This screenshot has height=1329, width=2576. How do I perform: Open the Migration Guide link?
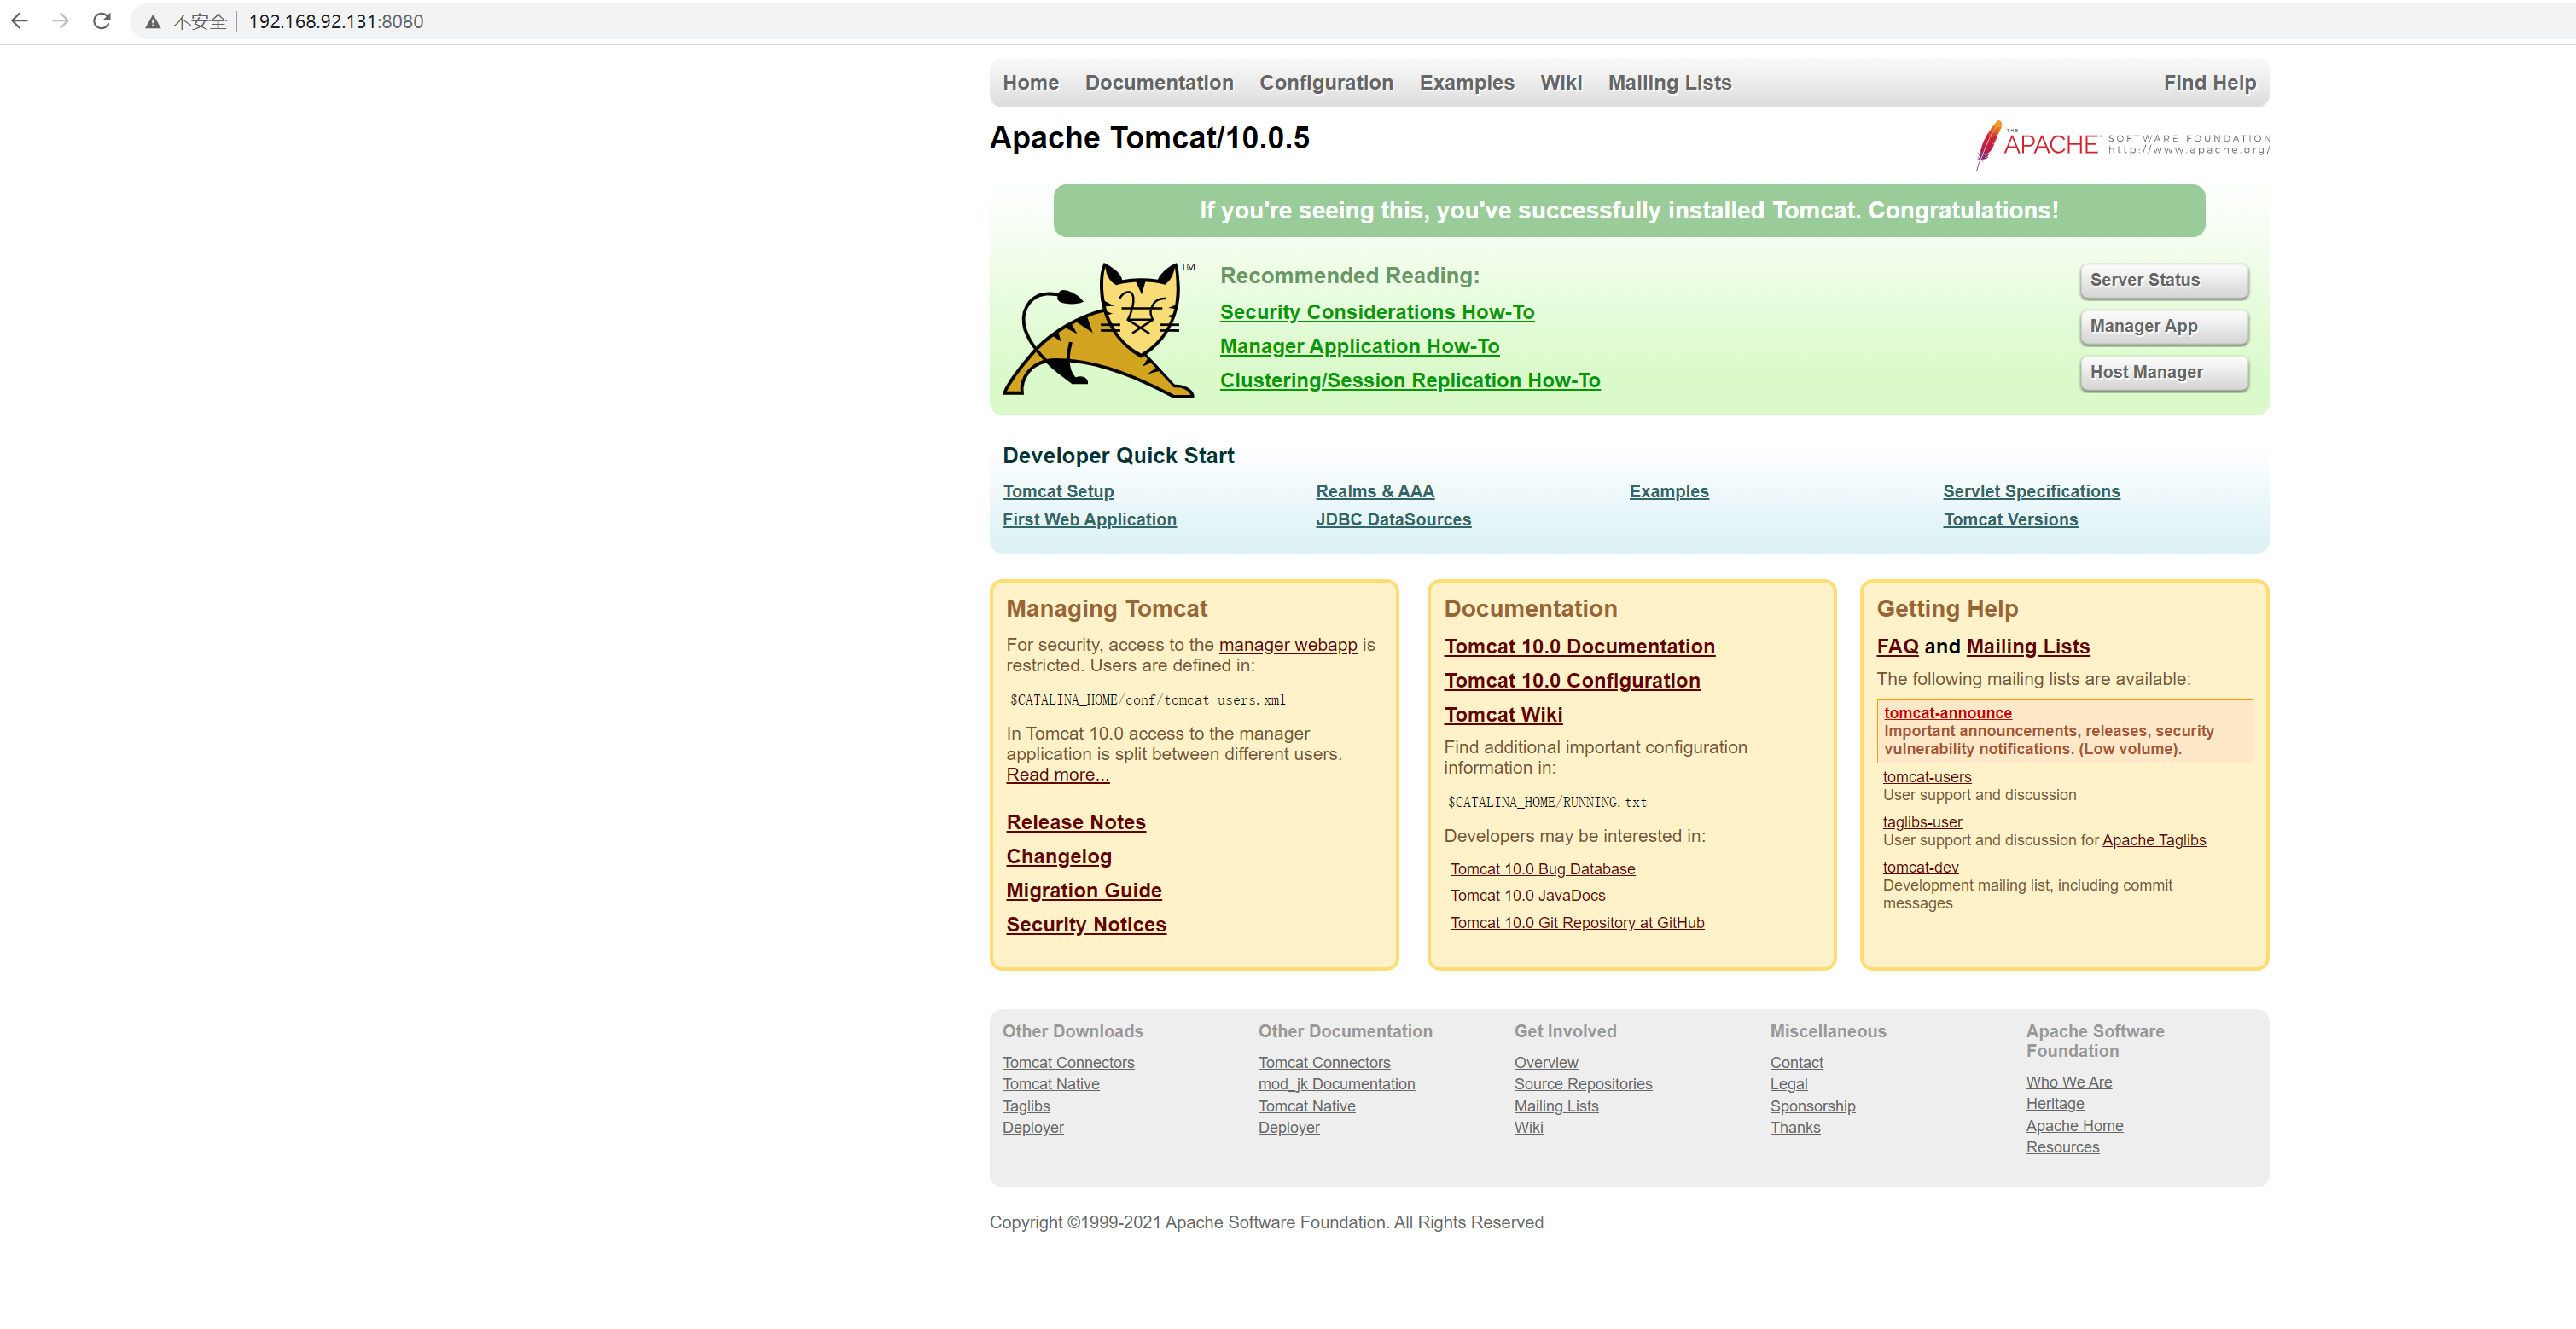(x=1084, y=890)
